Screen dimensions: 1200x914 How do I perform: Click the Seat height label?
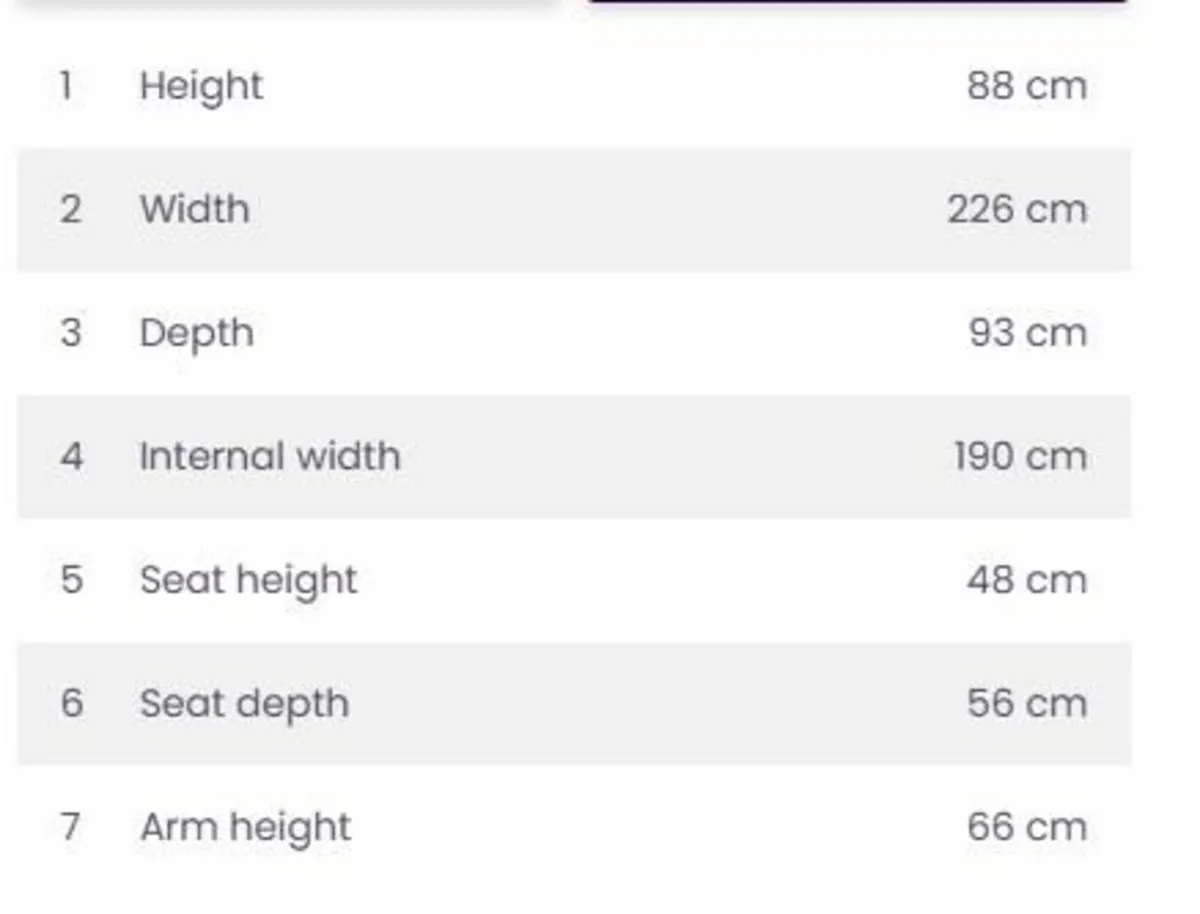248,581
